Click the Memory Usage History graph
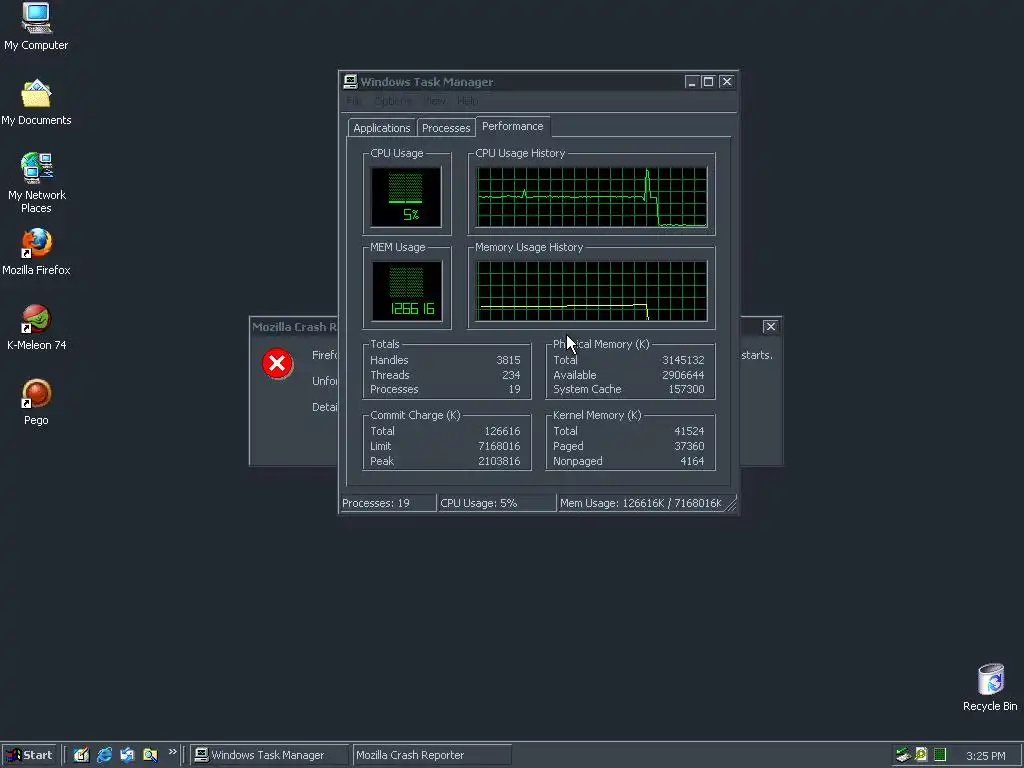The width and height of the screenshot is (1024, 768). click(x=592, y=291)
